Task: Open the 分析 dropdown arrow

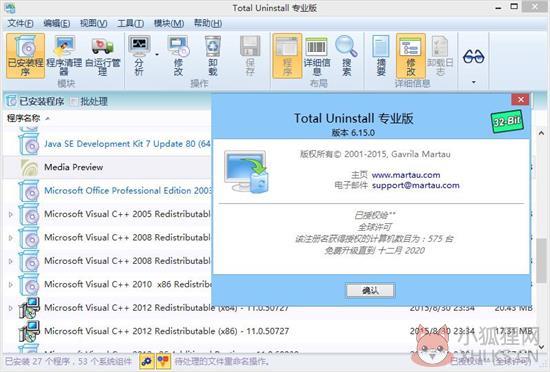Action: click(157, 55)
